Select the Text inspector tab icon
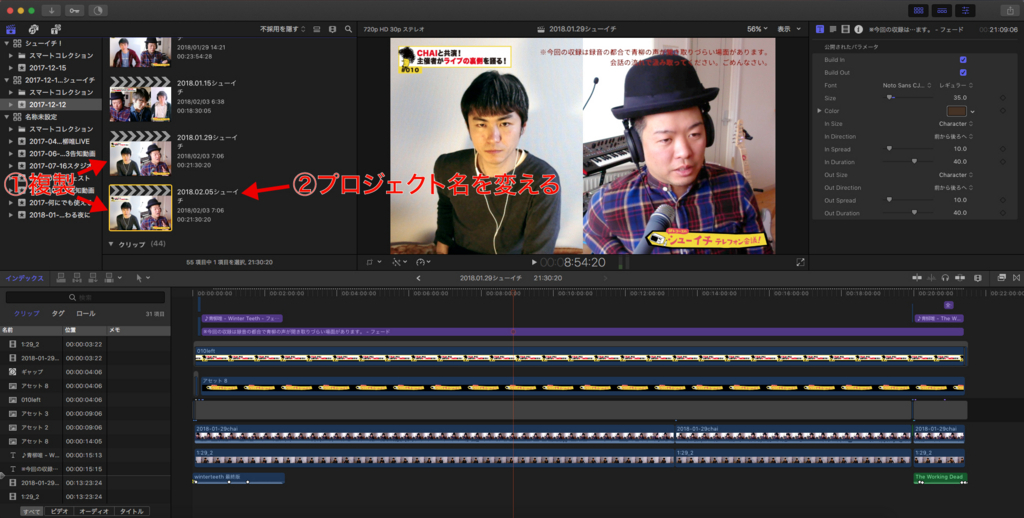The image size is (1024, 518). [833, 29]
